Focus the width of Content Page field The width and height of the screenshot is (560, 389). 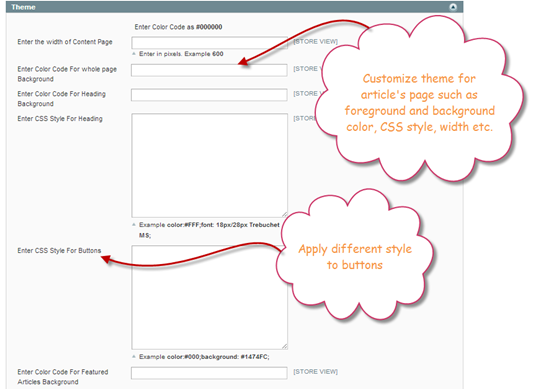click(x=209, y=43)
